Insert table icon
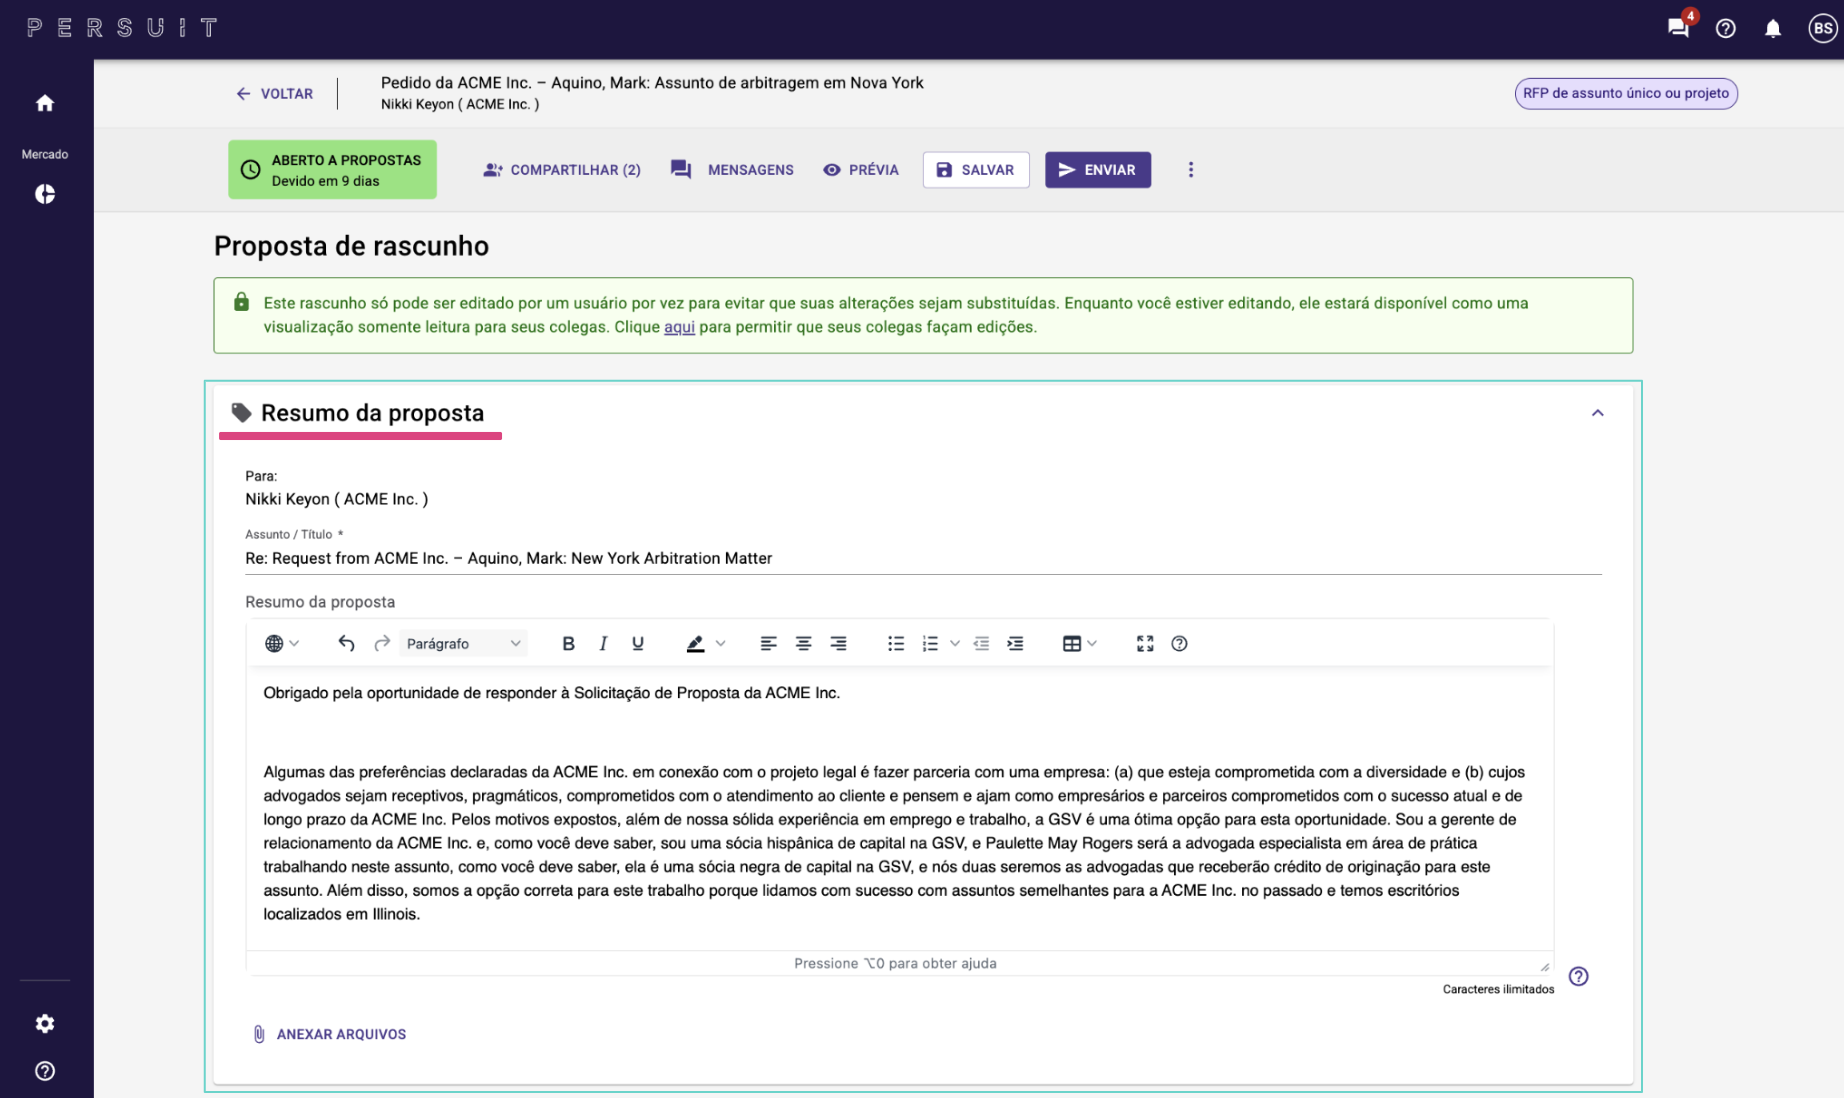 (1072, 643)
